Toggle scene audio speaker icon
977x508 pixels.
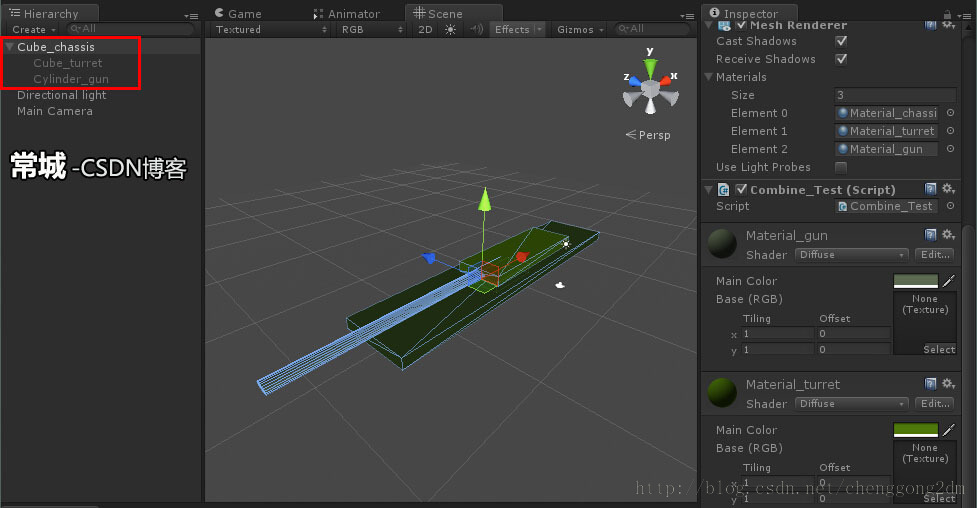[x=477, y=29]
